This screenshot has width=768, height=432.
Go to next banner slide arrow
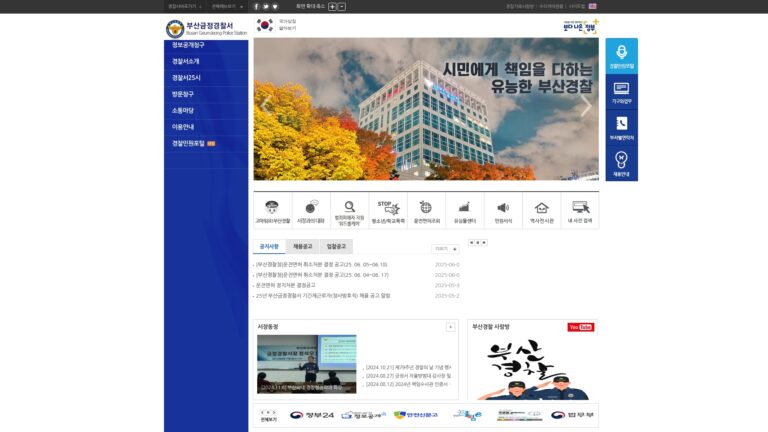[x=586, y=105]
